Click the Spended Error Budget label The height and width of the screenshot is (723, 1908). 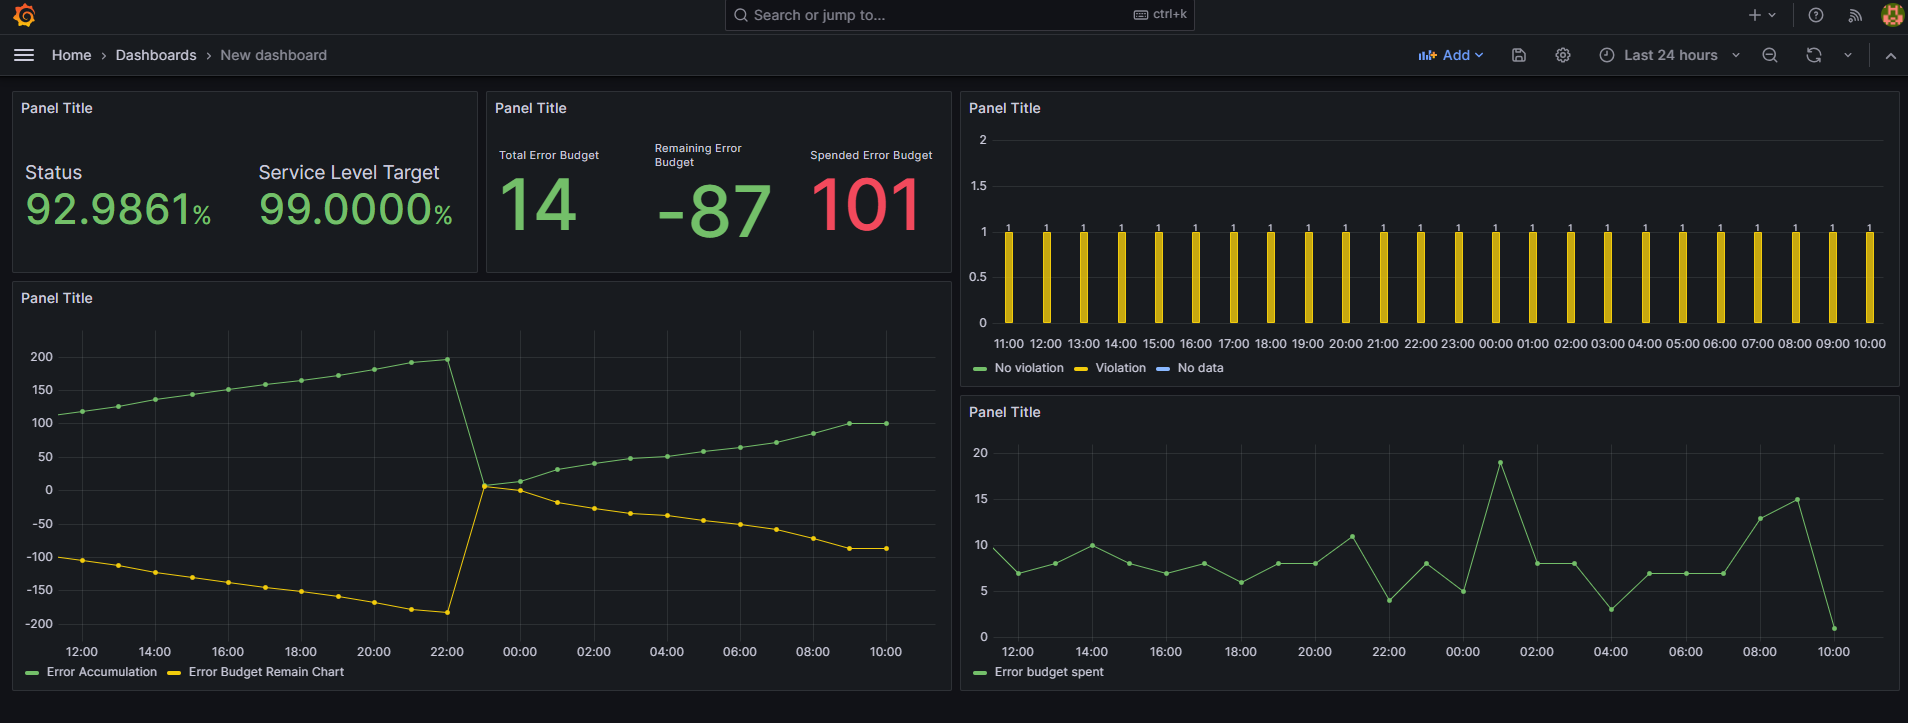[871, 155]
